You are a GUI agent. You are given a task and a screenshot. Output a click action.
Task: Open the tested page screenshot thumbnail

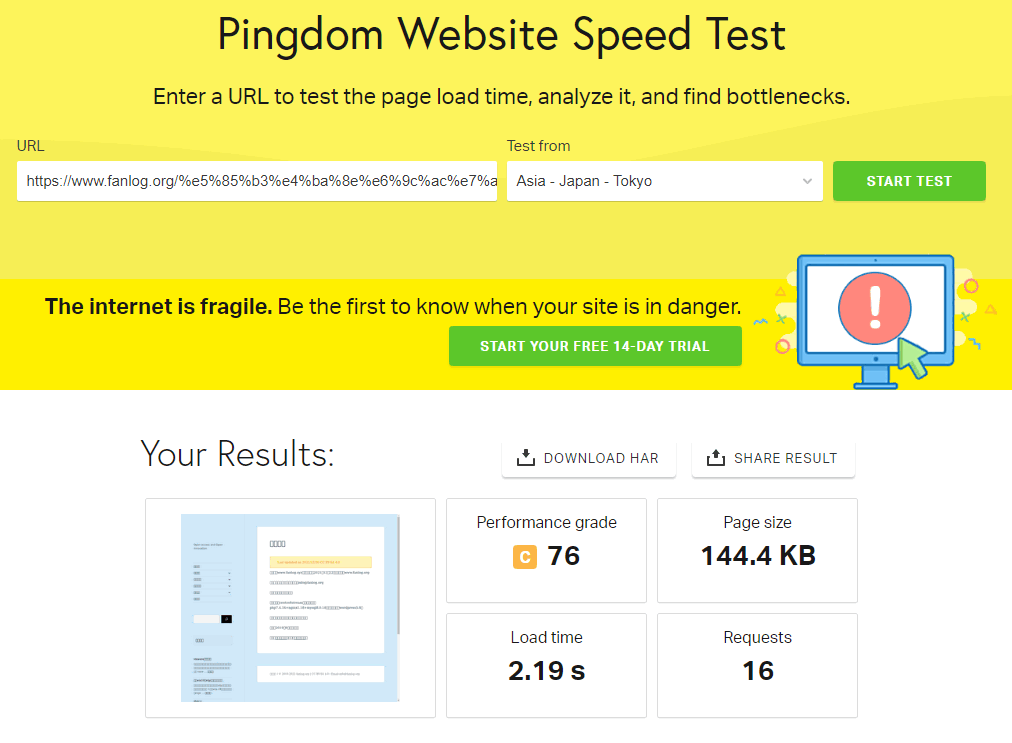290,607
